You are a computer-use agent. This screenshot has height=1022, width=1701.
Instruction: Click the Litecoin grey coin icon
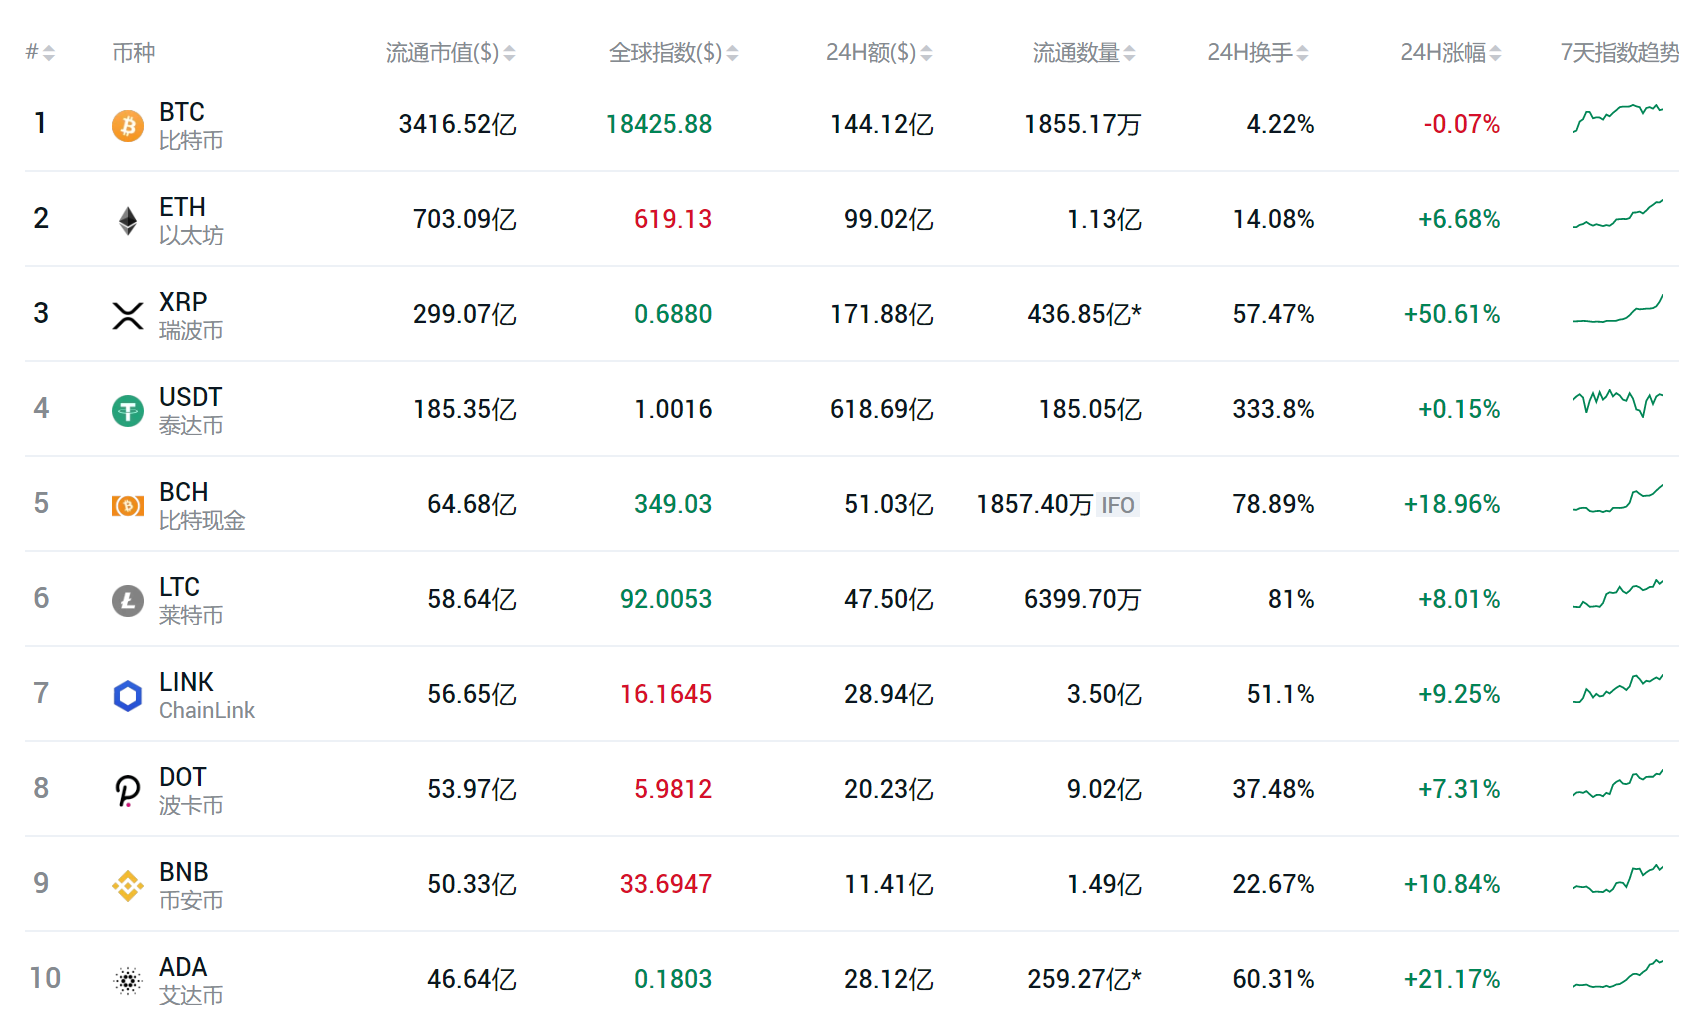click(x=127, y=601)
